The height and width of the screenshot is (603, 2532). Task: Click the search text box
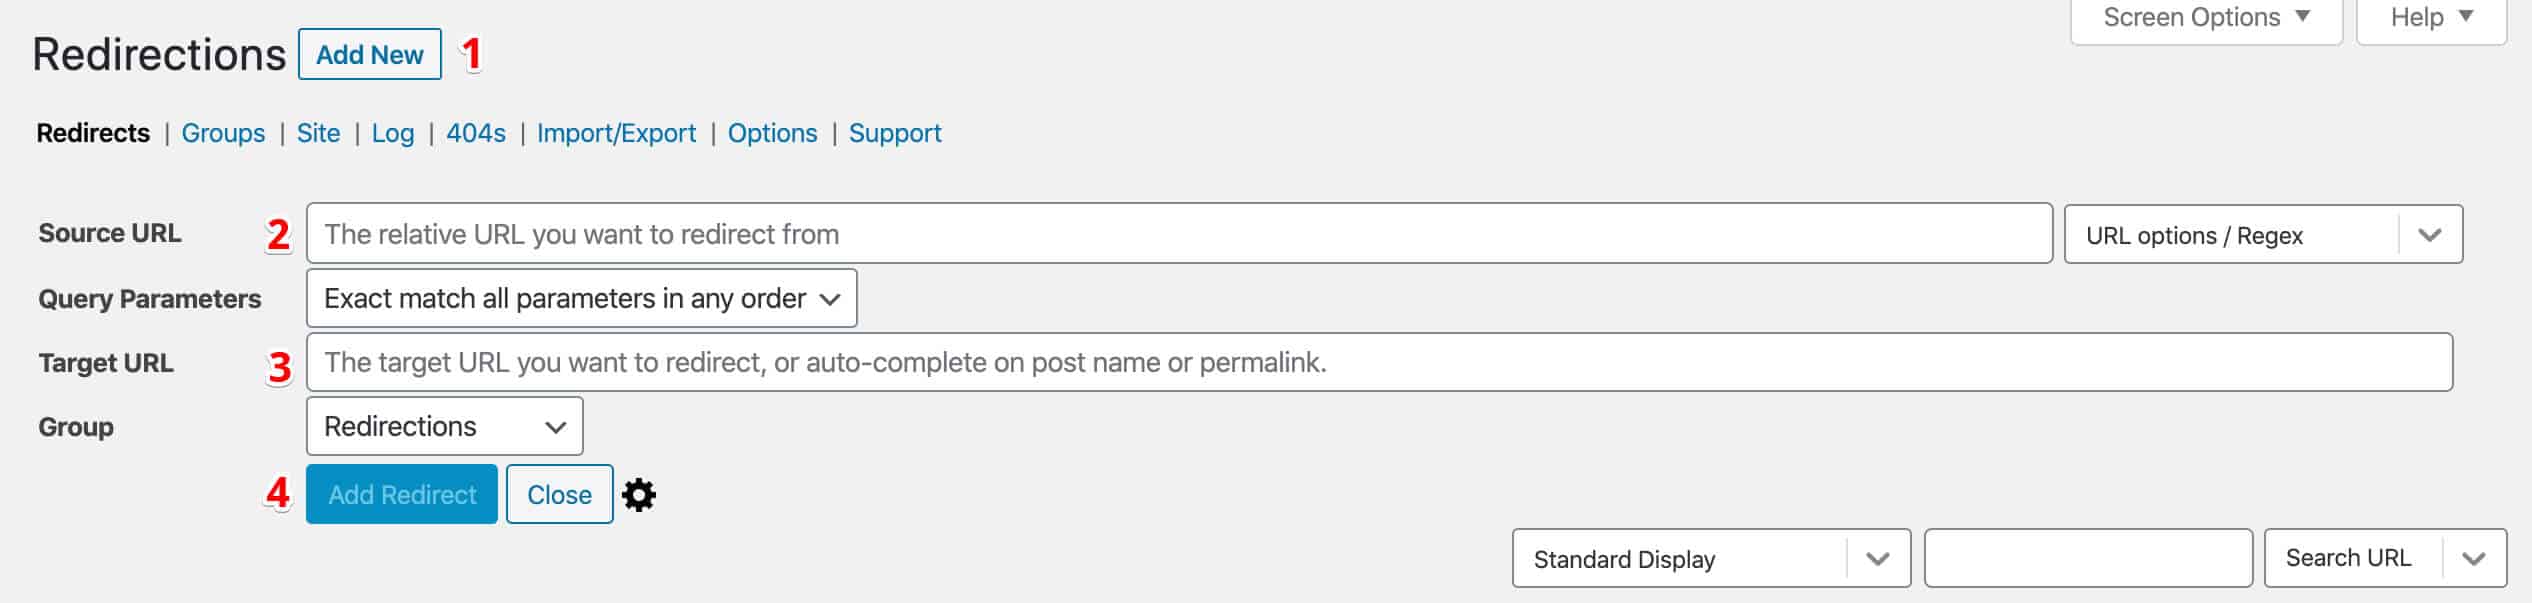coord(2087,559)
